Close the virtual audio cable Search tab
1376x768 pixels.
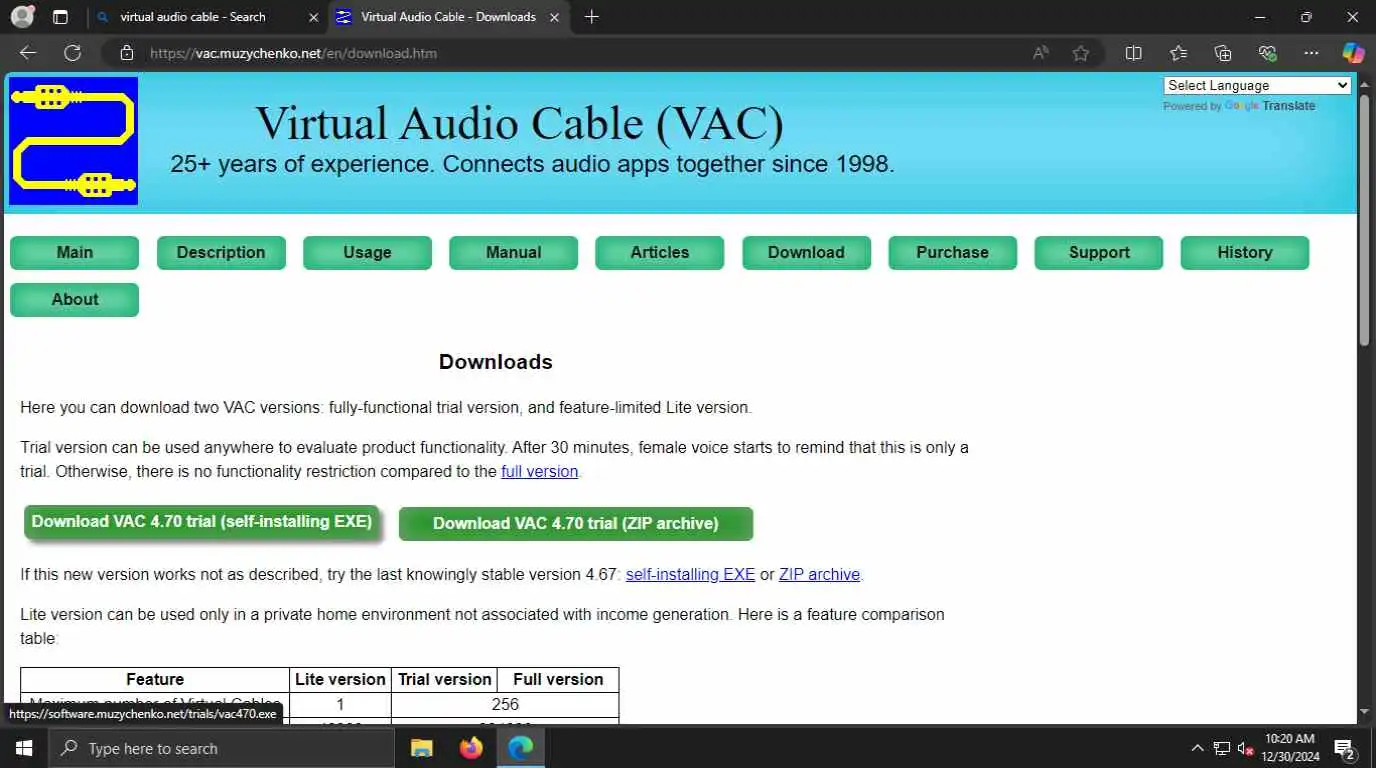(x=314, y=17)
